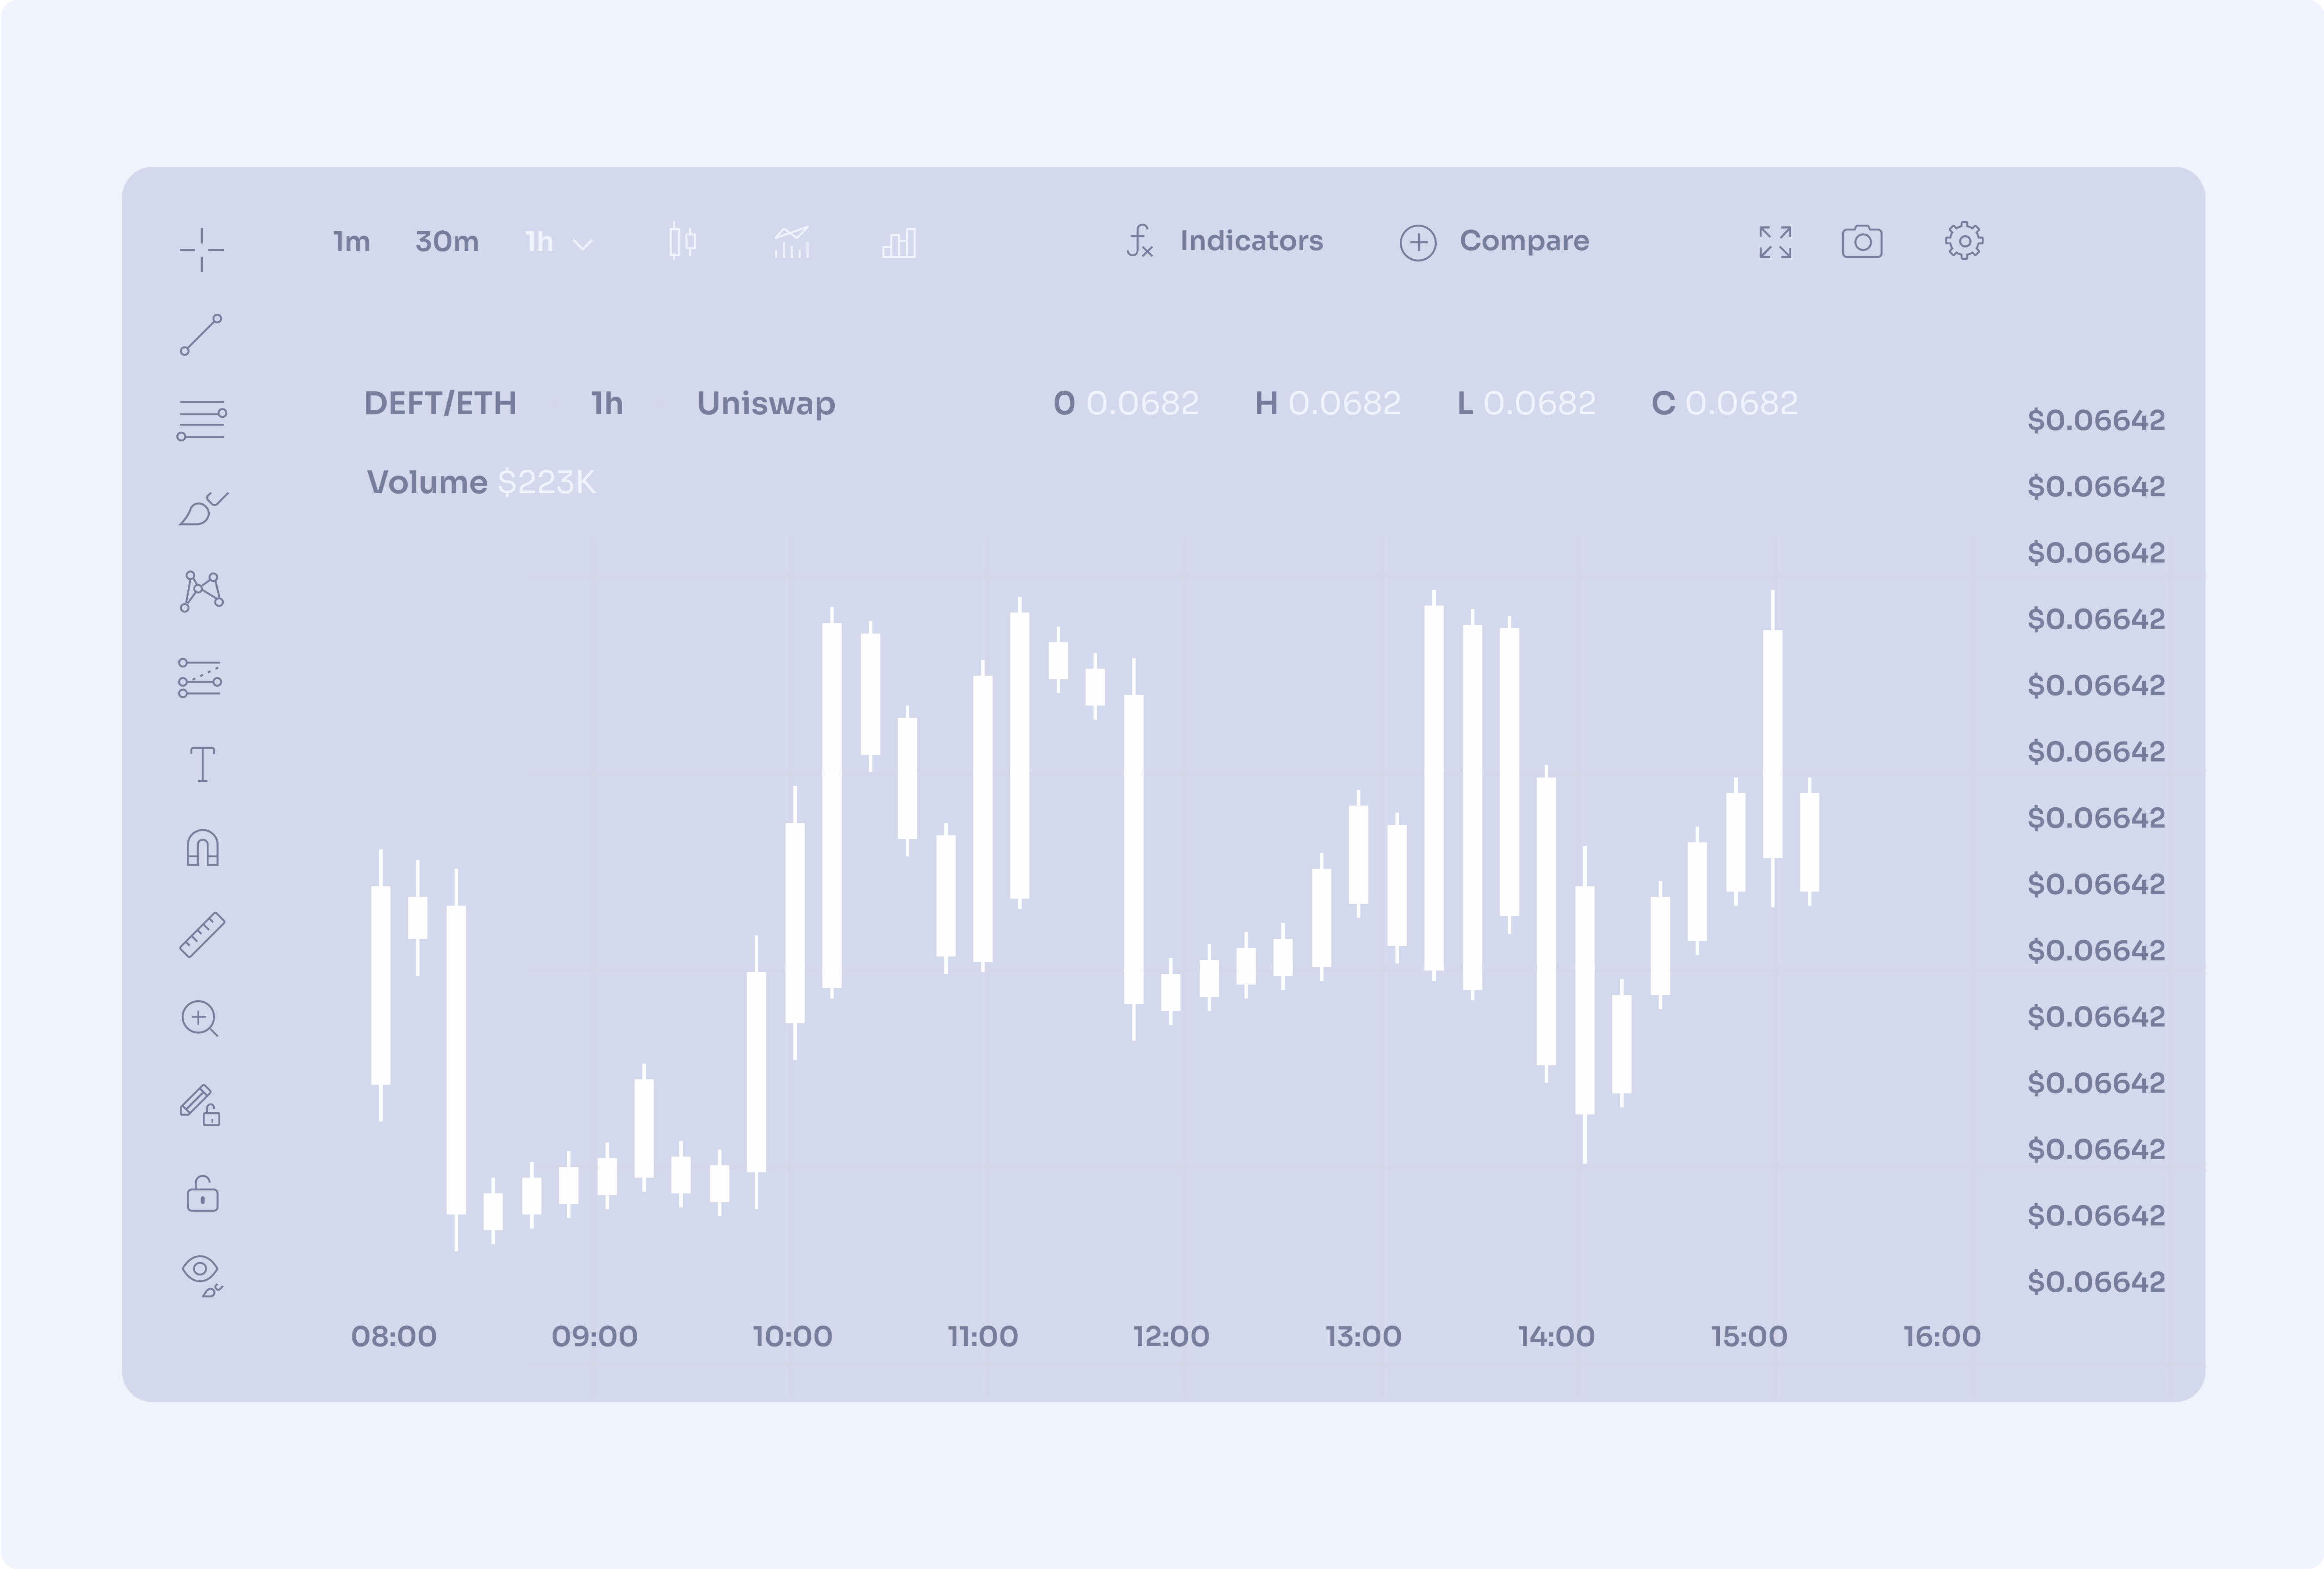The height and width of the screenshot is (1569, 2324).
Task: Select the zoom in tool
Action: (200, 1017)
